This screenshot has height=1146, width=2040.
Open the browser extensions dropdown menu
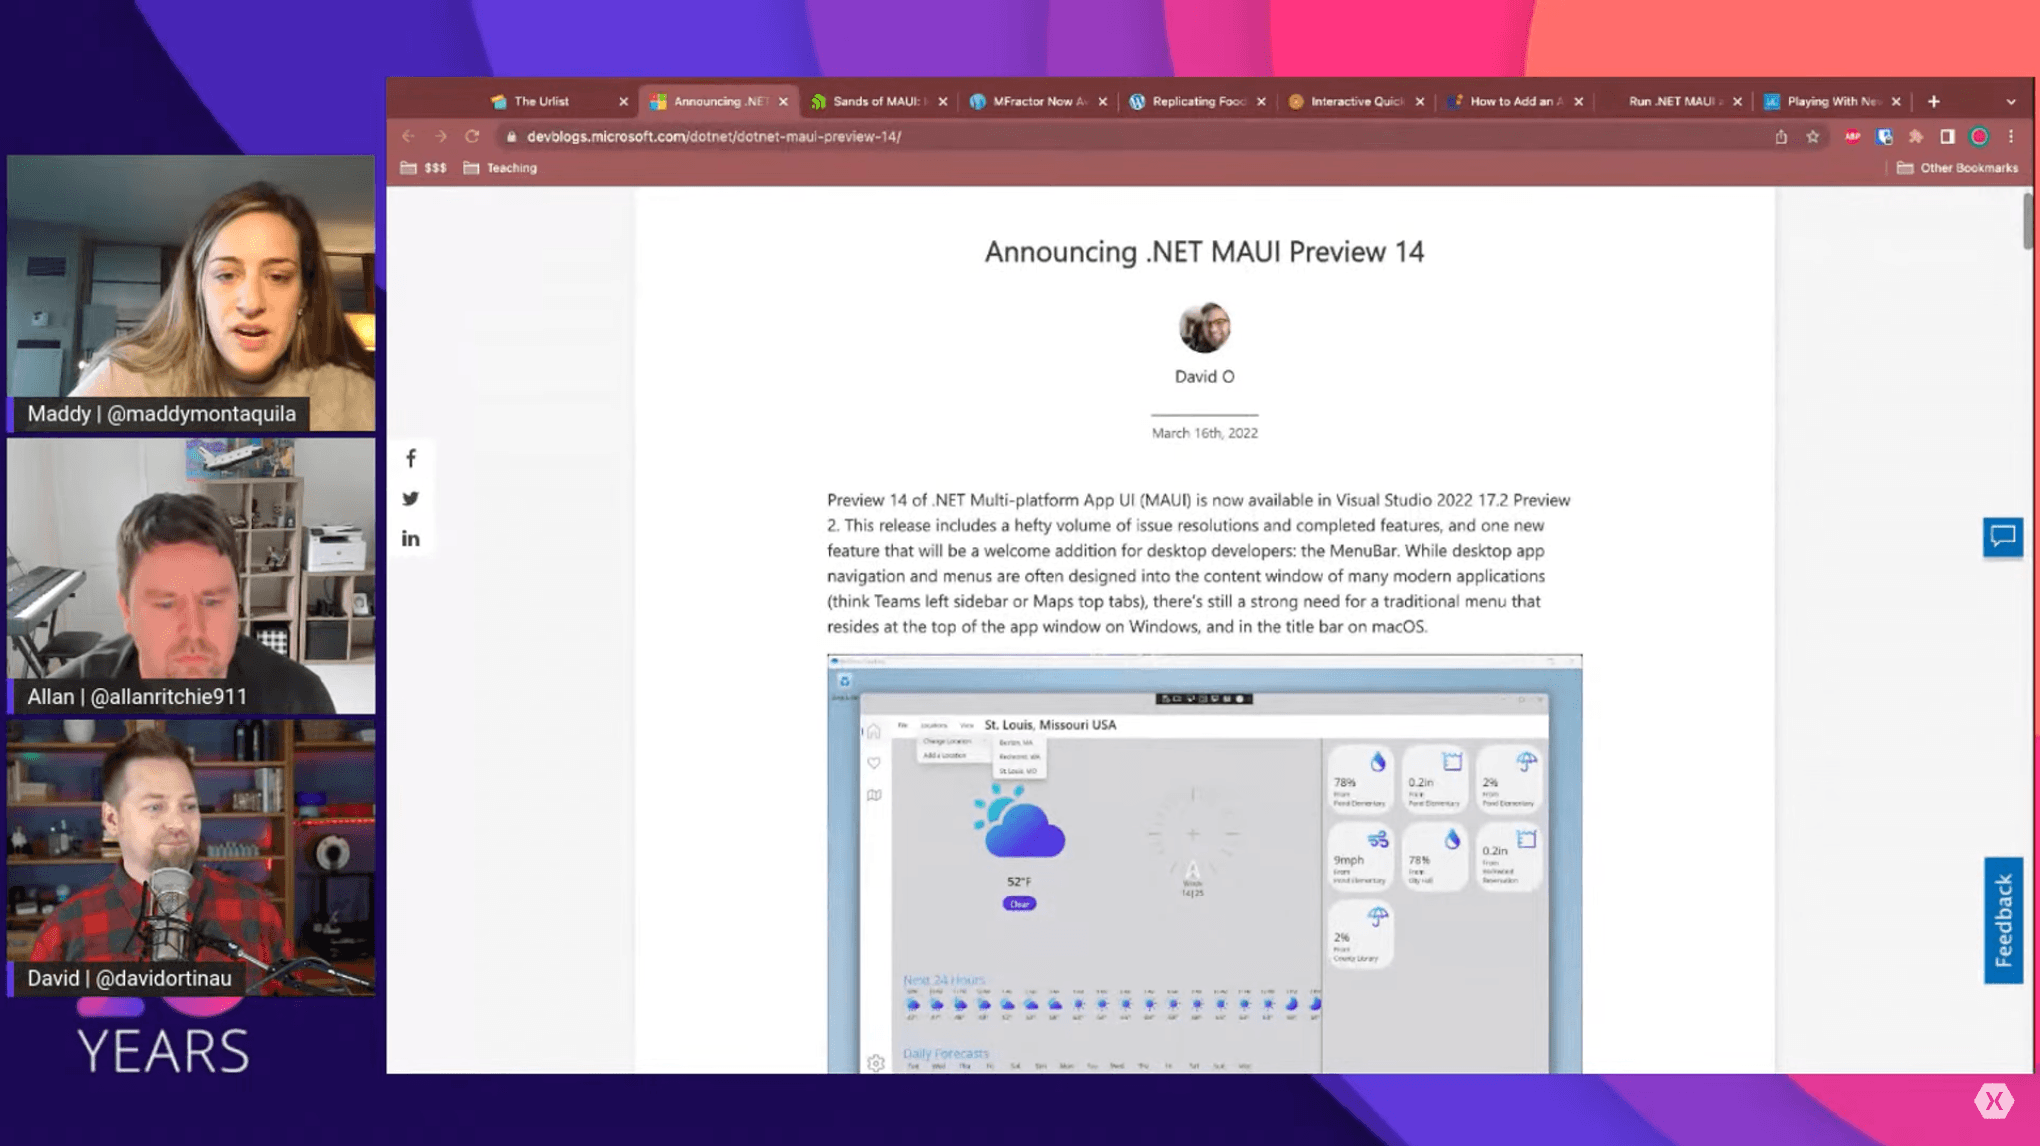point(1914,136)
